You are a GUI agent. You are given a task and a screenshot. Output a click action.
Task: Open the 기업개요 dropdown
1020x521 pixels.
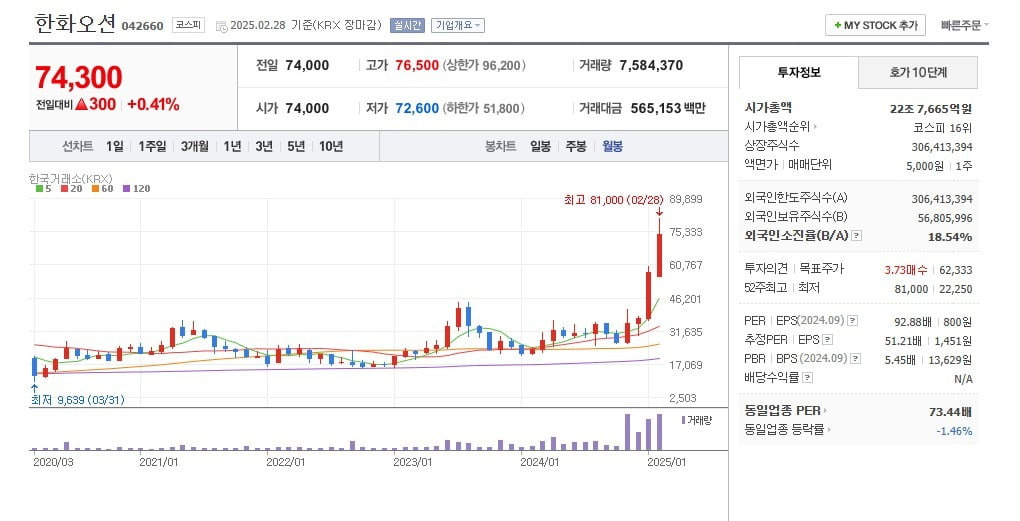(457, 25)
